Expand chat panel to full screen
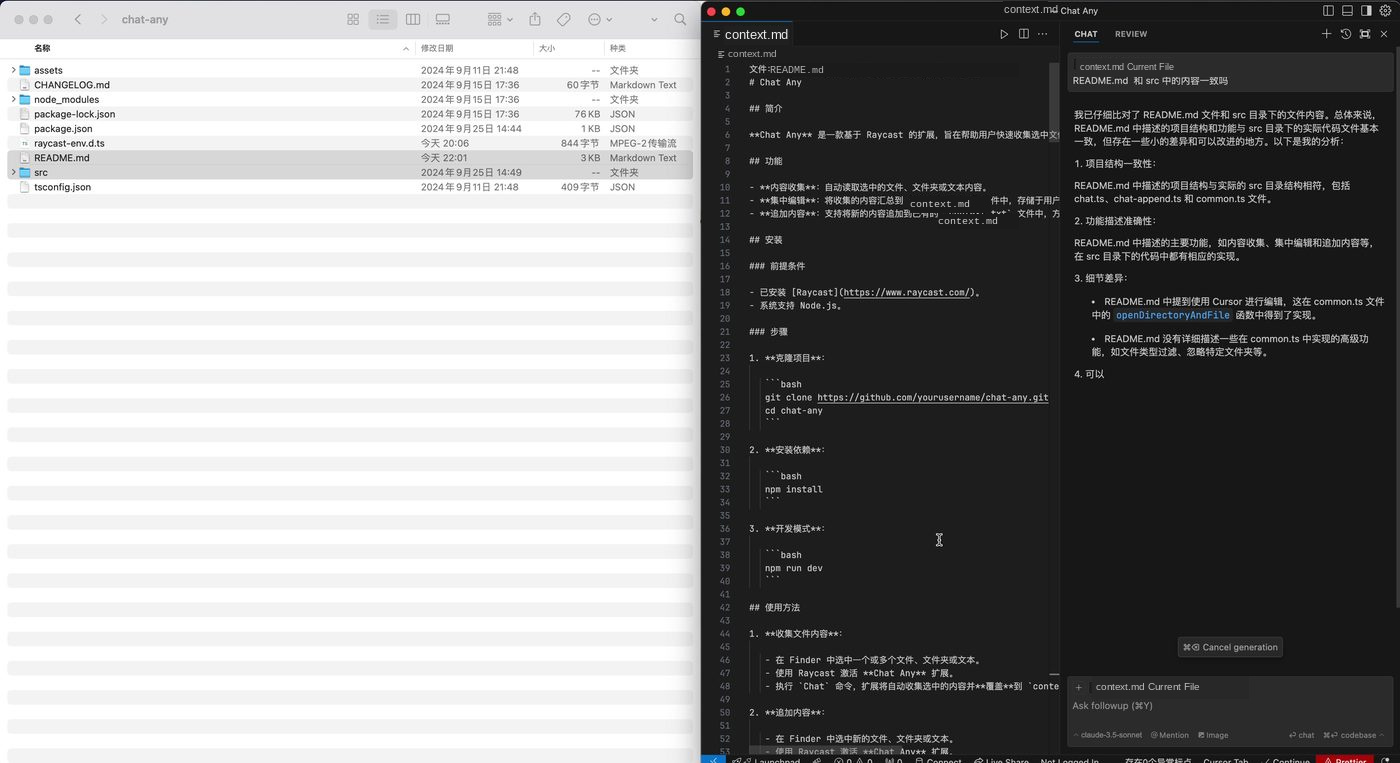 click(1365, 34)
